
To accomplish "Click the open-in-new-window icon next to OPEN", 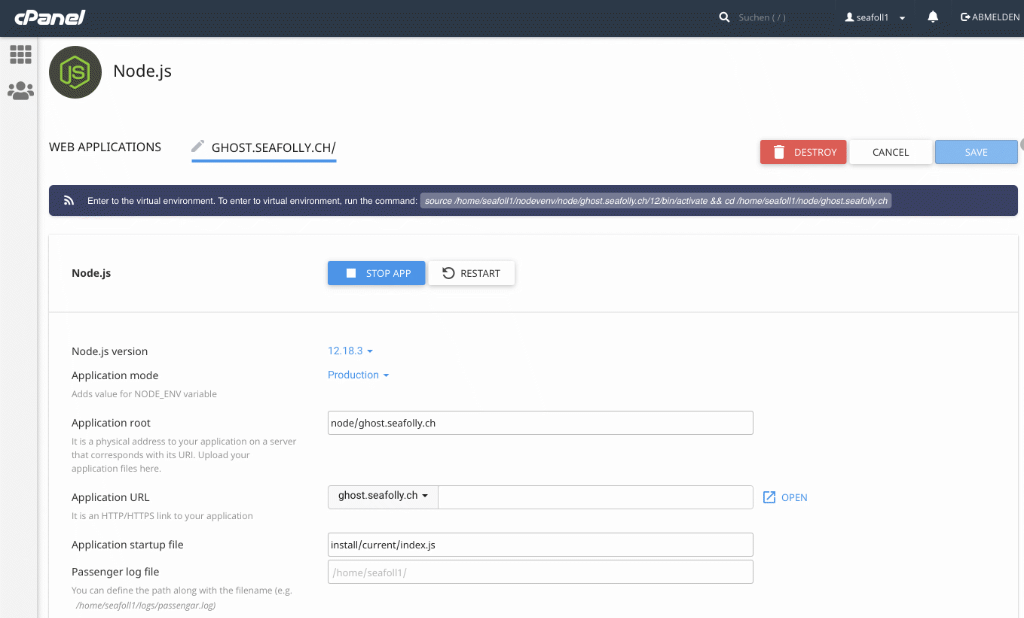I will [x=769, y=497].
